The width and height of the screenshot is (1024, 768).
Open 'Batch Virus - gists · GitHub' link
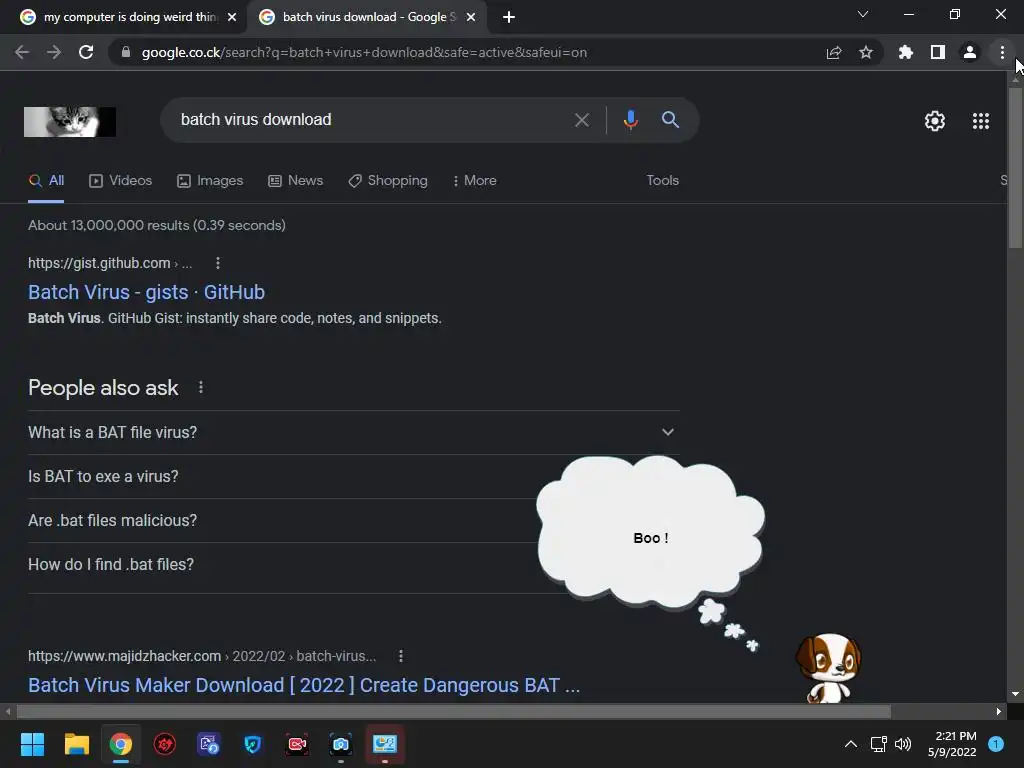[146, 292]
